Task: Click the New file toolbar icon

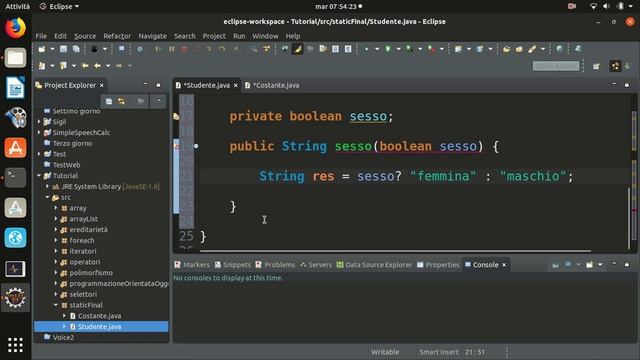Action: (42, 49)
